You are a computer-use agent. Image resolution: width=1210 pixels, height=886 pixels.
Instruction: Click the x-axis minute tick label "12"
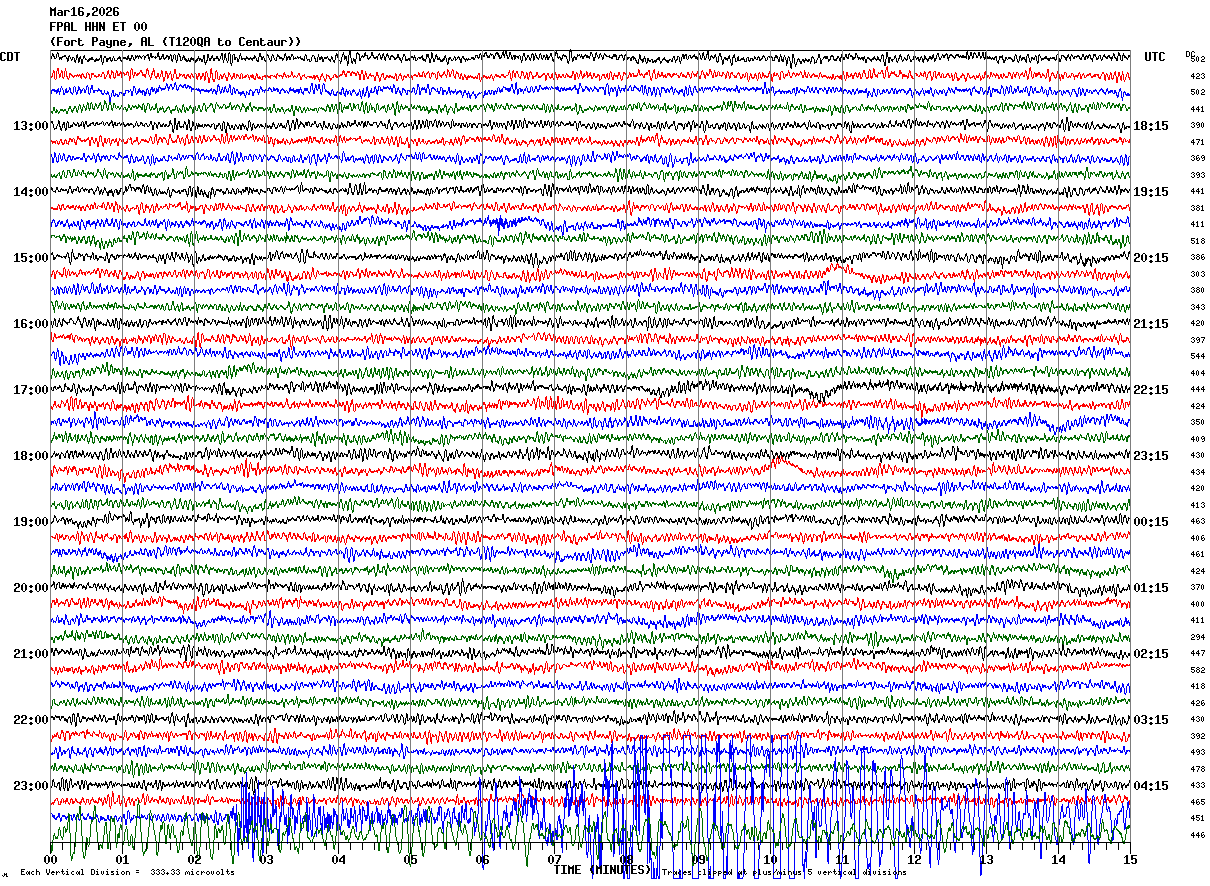pyautogui.click(x=915, y=860)
